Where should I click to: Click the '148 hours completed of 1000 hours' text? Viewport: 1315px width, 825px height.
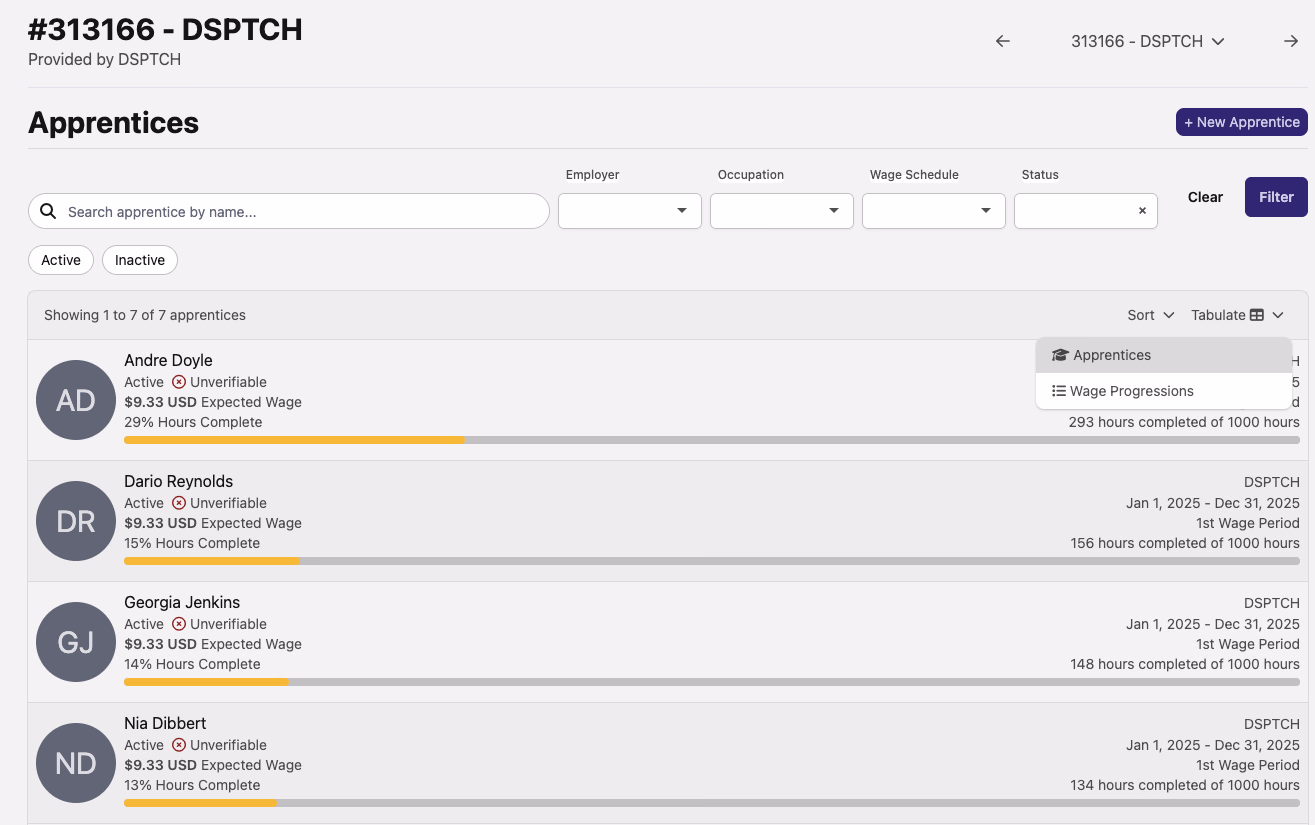pyautogui.click(x=1185, y=664)
